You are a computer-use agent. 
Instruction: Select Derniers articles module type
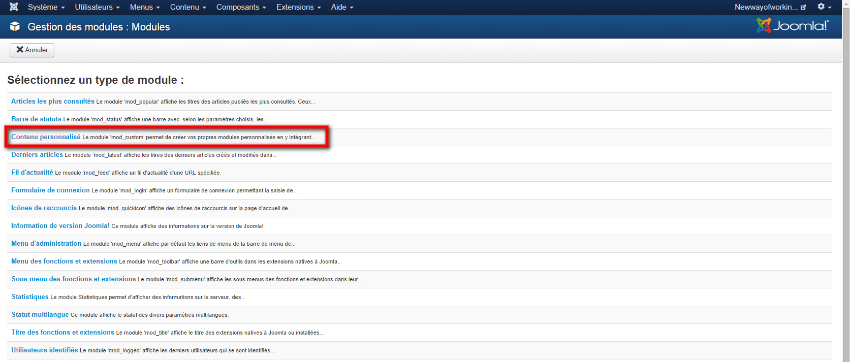37,154
